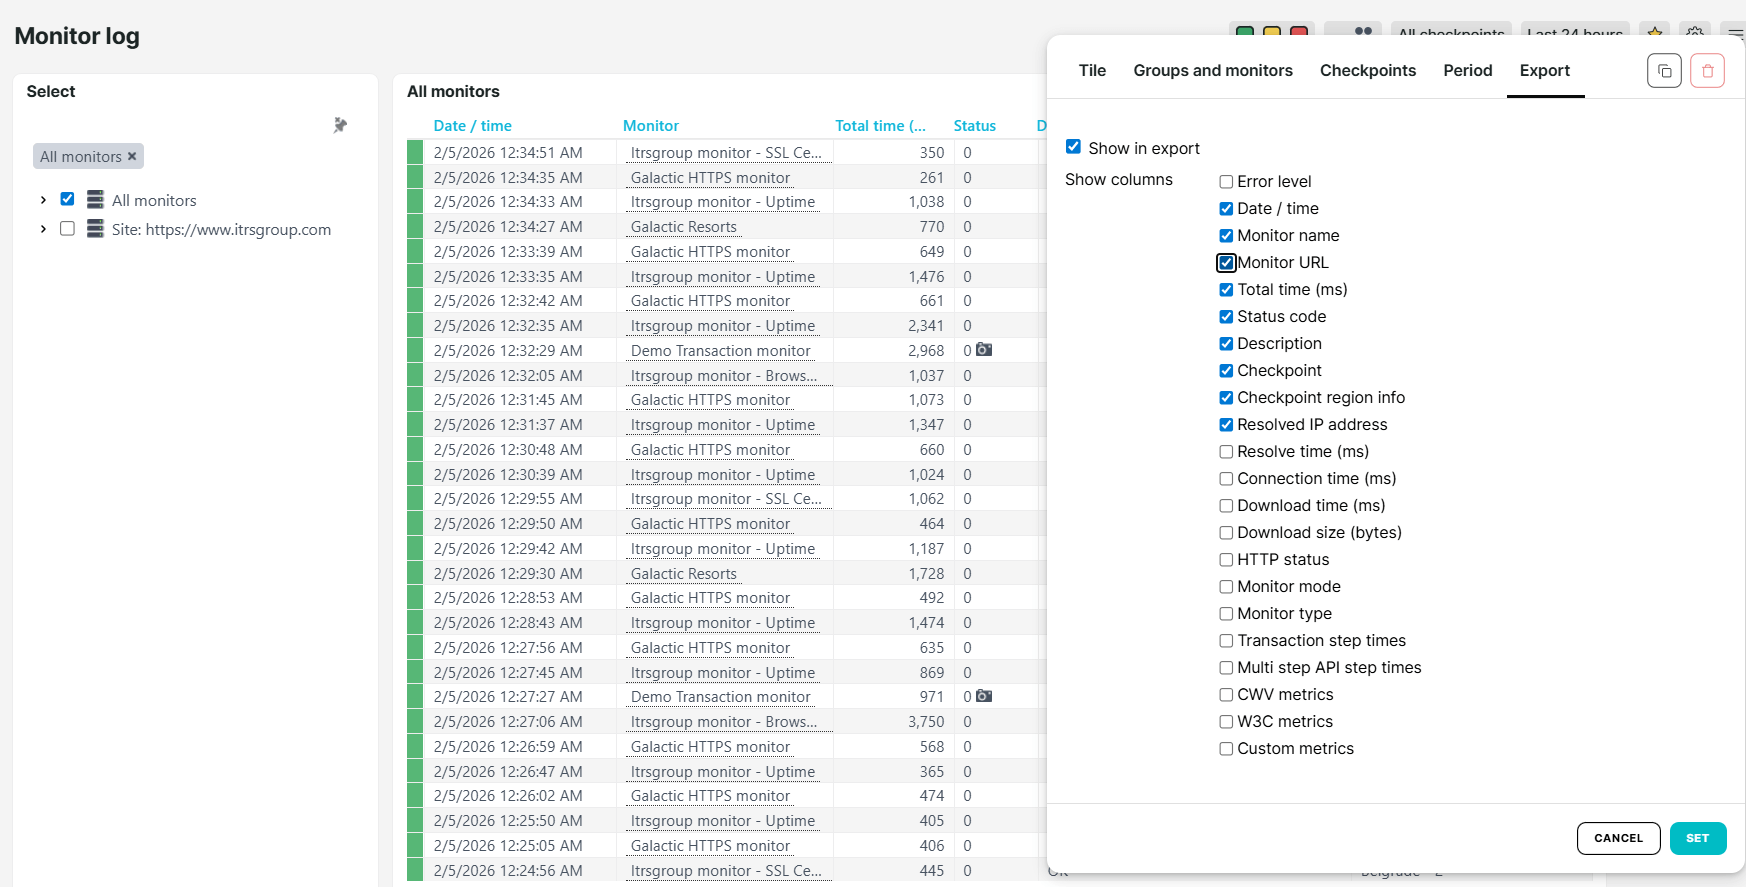This screenshot has height=887, width=1746.
Task: Open the Galactic Resorts monitor link
Action: [683, 227]
